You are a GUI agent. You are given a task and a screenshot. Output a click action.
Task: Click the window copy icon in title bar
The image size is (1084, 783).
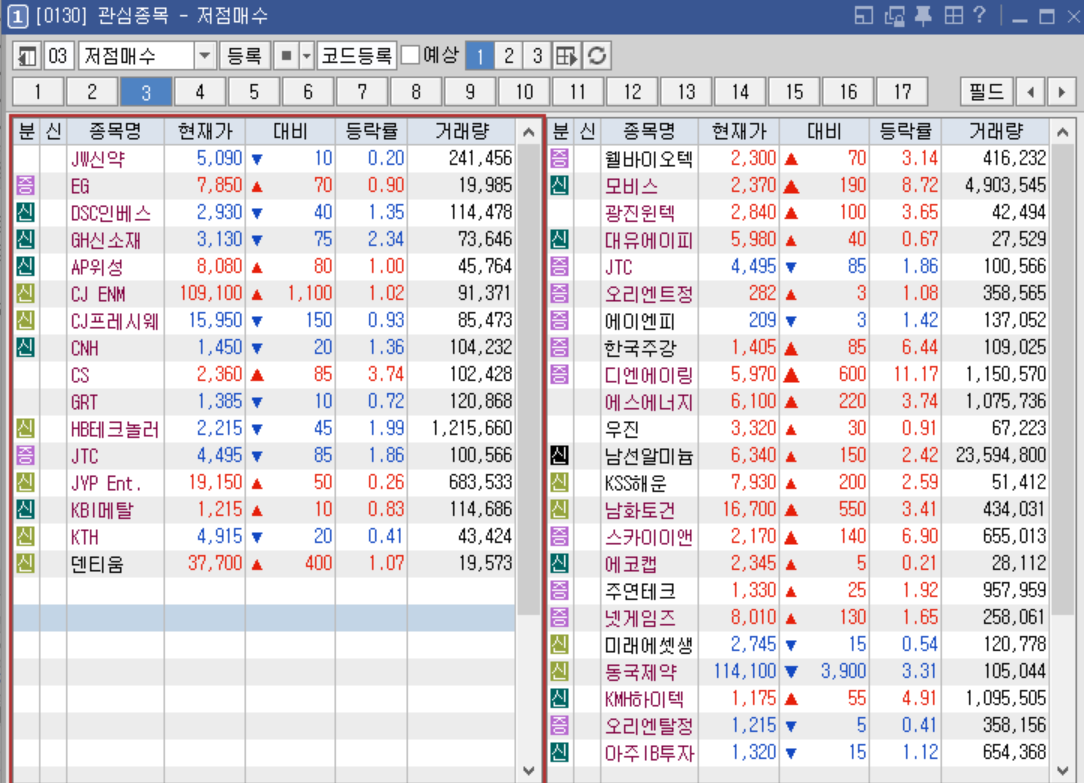(x=894, y=15)
